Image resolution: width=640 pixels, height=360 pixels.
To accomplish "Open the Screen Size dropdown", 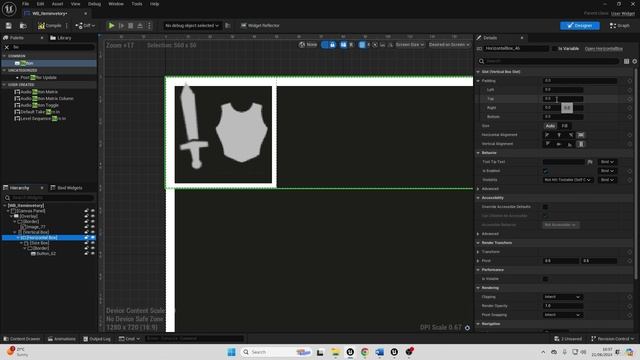I will pos(409,44).
